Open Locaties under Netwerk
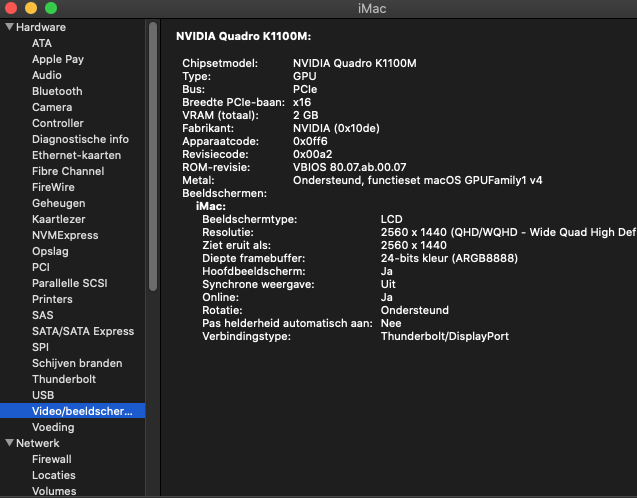The width and height of the screenshot is (637, 498). point(54,475)
